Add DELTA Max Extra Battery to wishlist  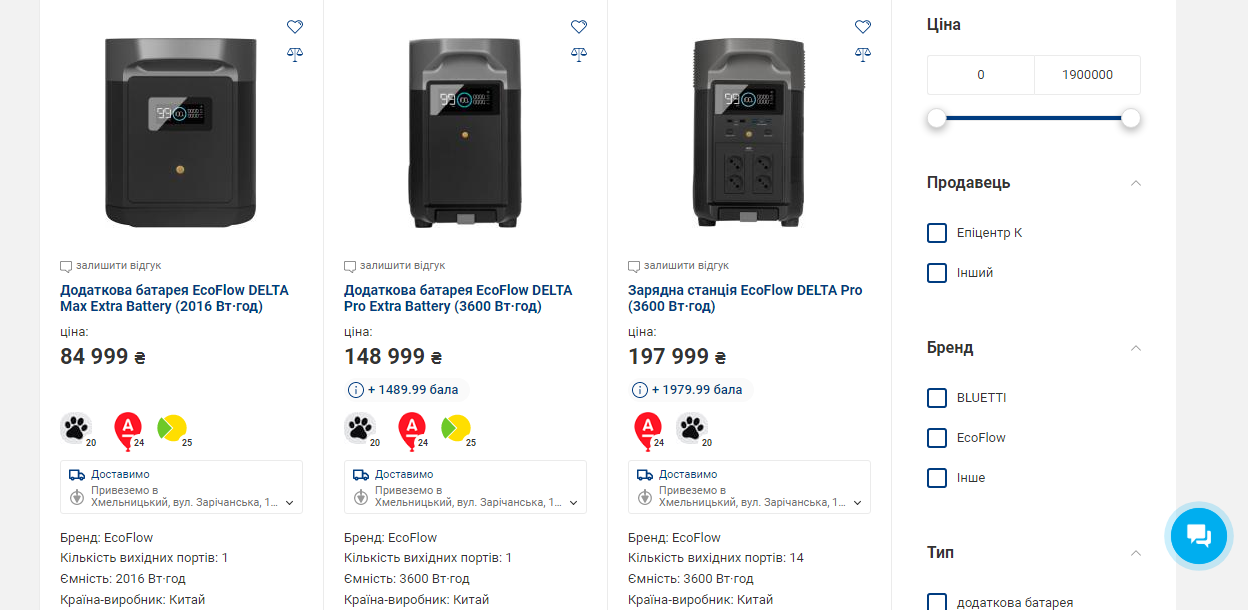click(294, 27)
